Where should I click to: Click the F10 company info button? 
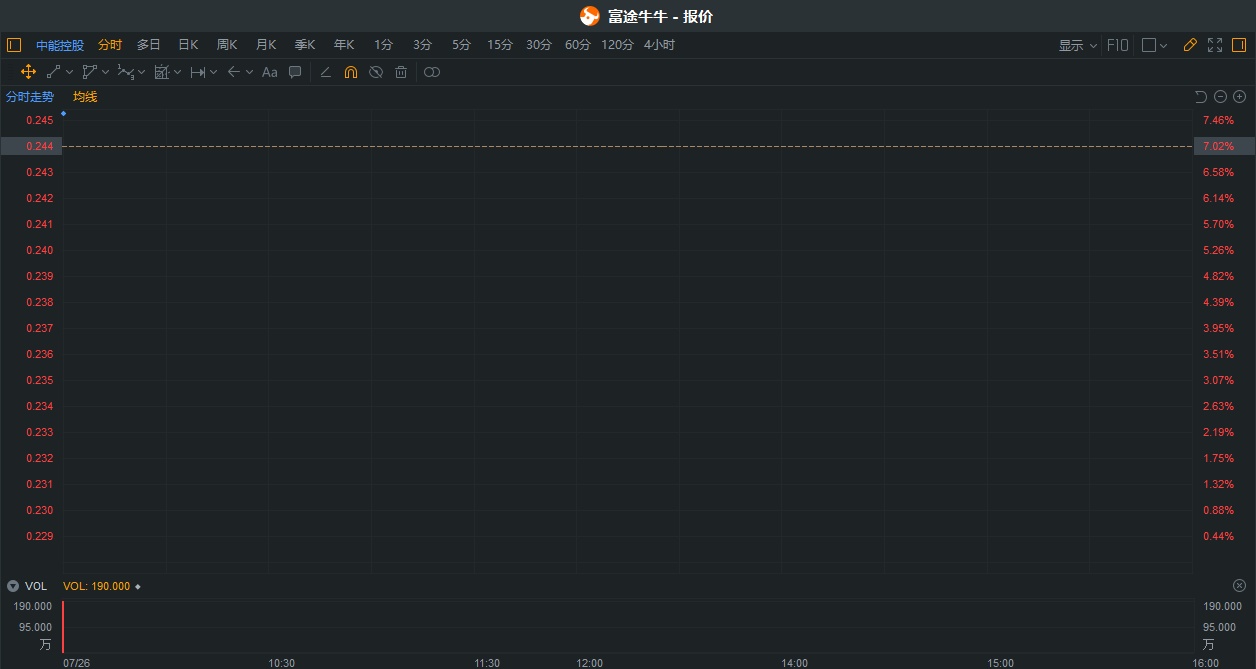(1117, 45)
